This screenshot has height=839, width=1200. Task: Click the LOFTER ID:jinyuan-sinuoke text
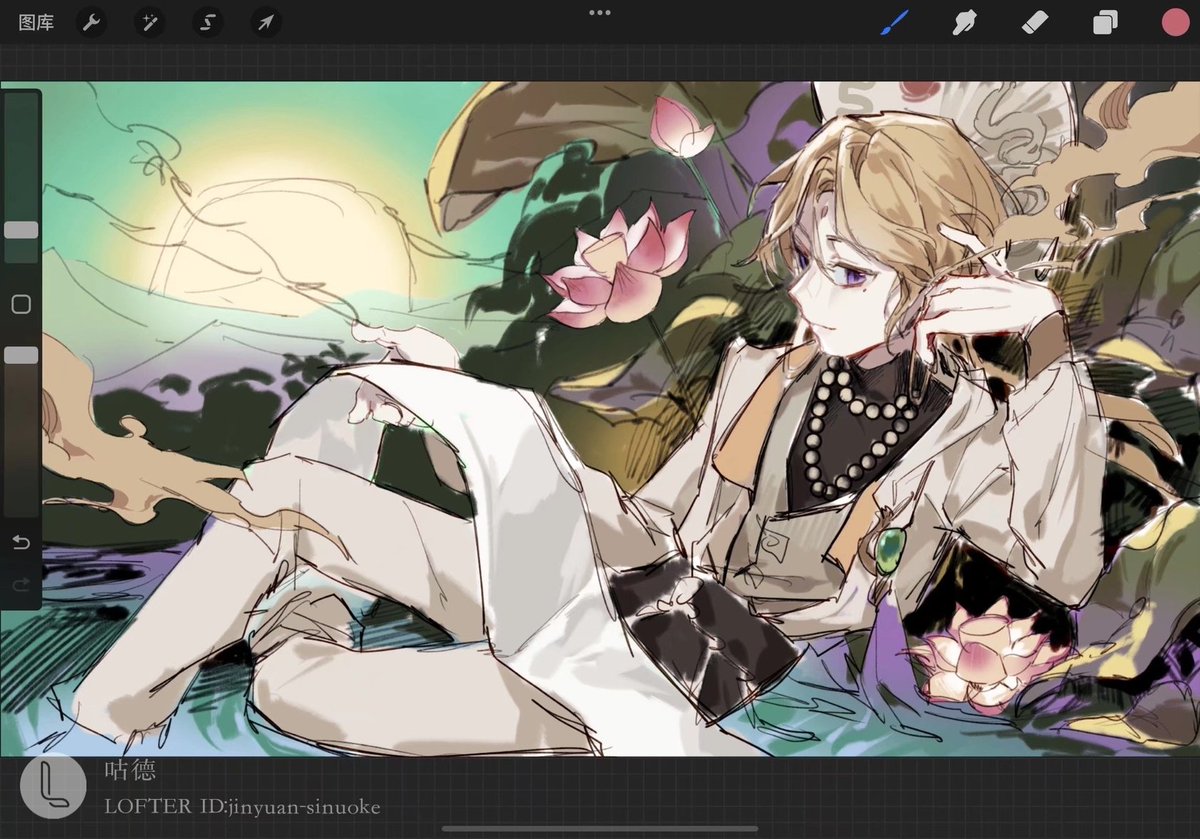(x=242, y=806)
